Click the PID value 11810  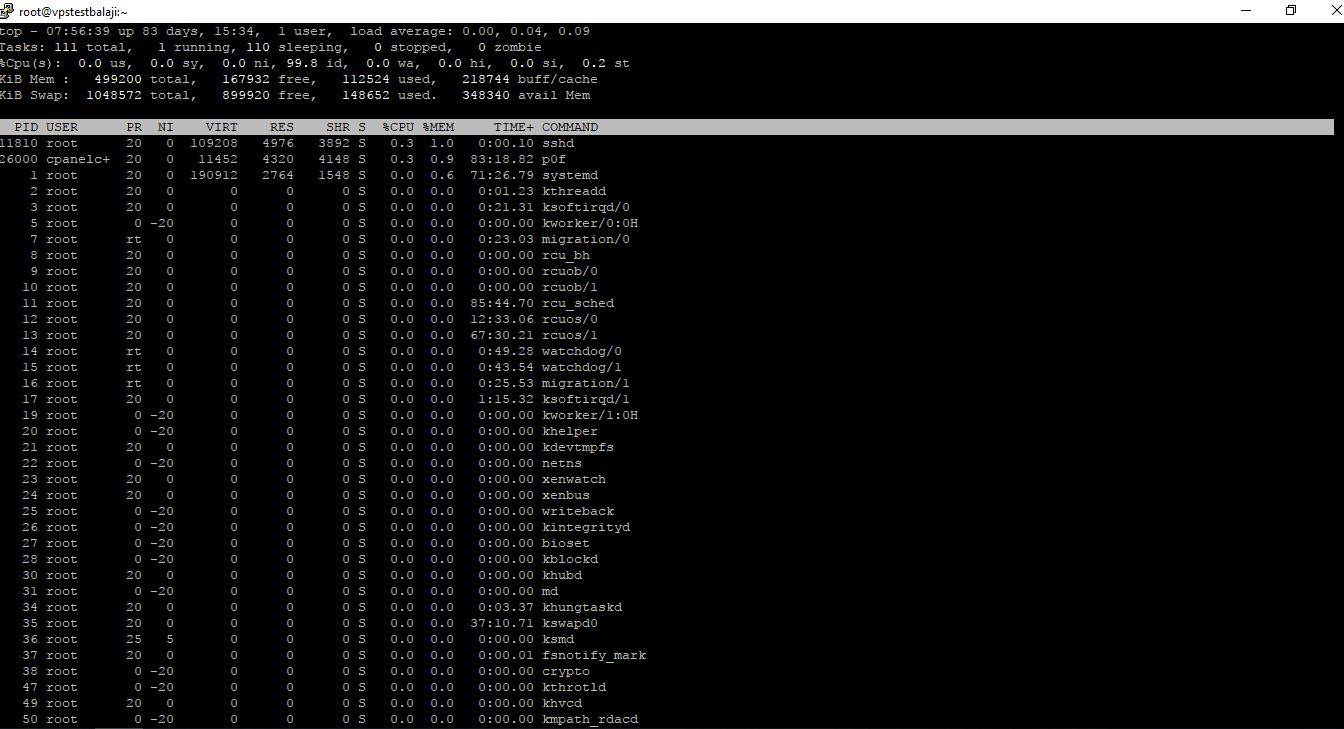pos(18,143)
